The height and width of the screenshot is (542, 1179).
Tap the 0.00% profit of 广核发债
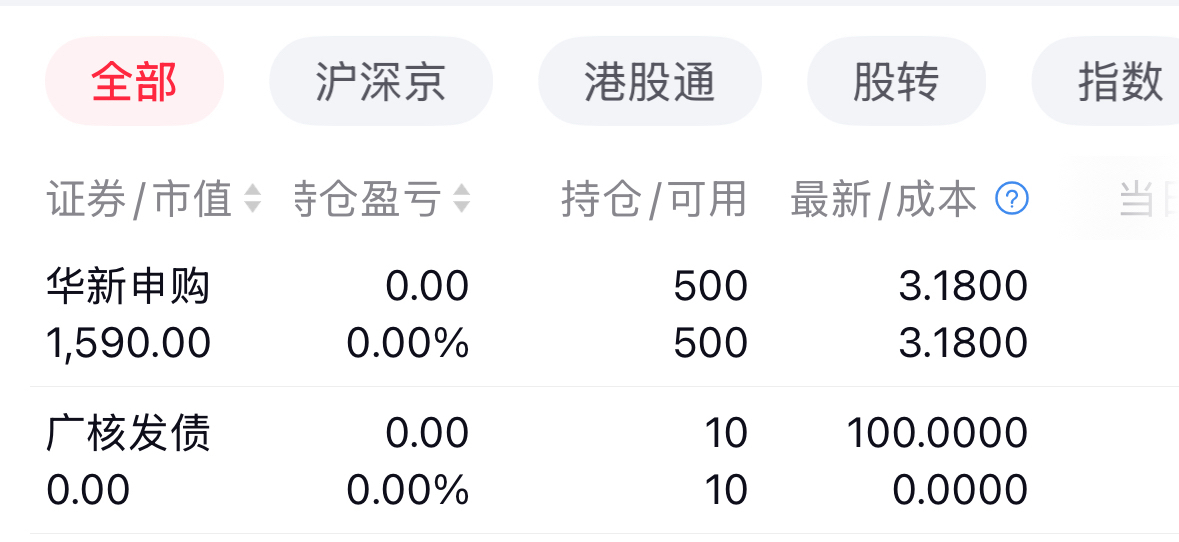tap(408, 491)
